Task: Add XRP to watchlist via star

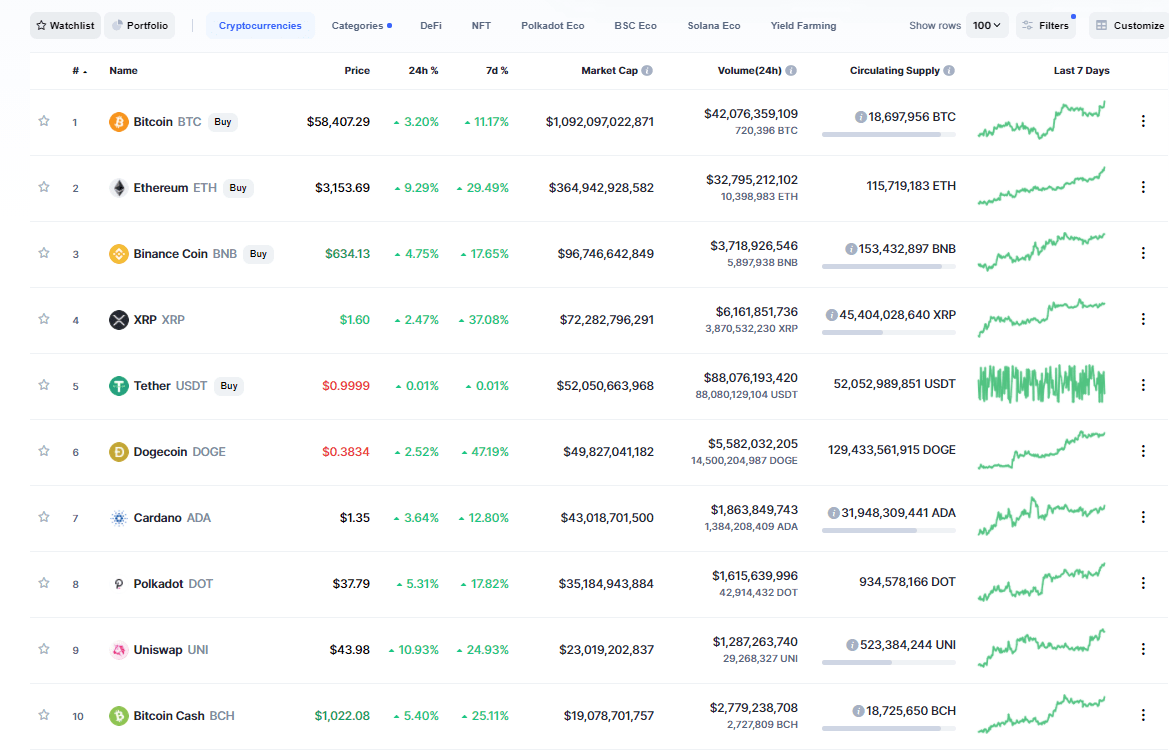Action: click(x=44, y=319)
